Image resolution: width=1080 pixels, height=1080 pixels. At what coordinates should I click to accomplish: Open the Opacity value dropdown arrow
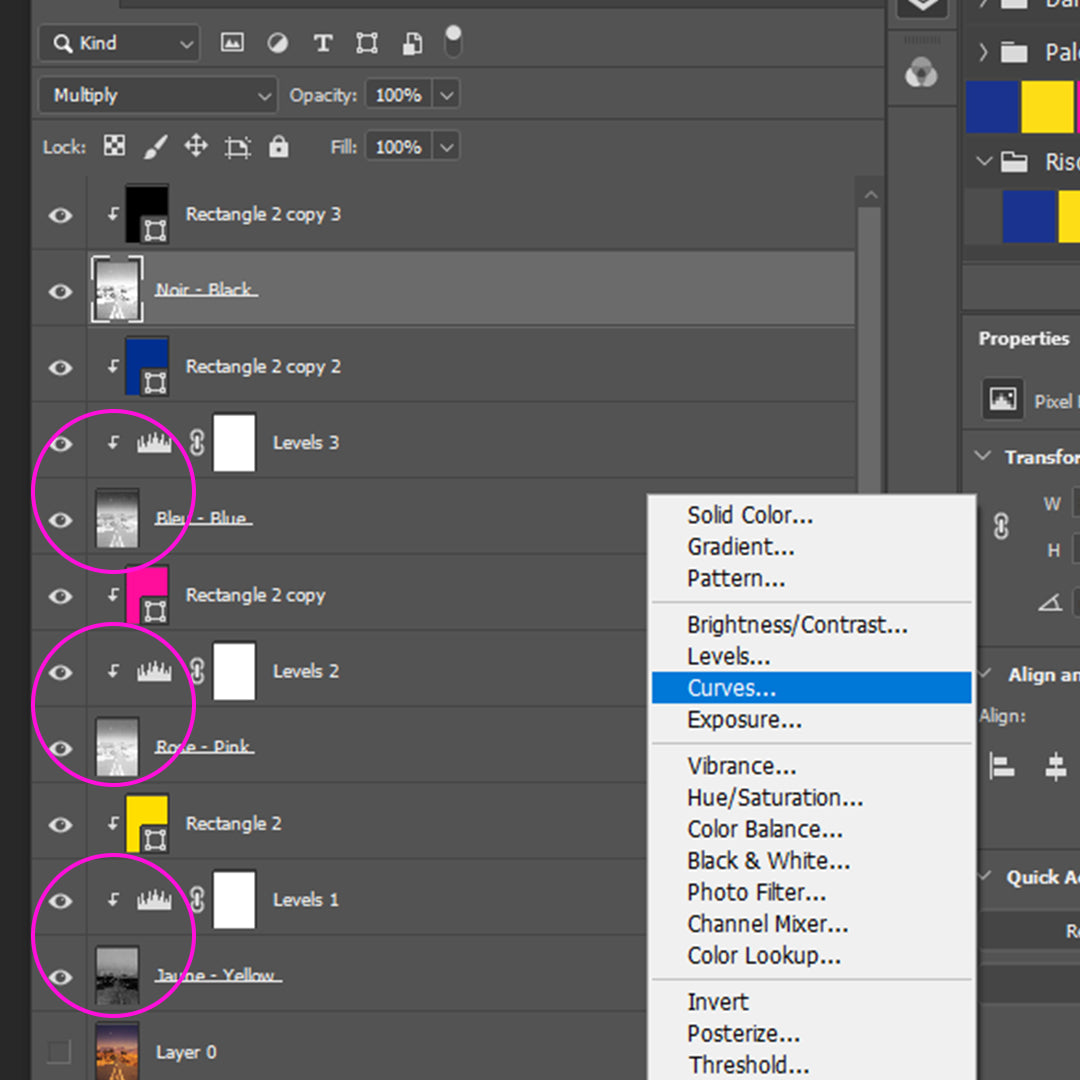click(x=447, y=96)
